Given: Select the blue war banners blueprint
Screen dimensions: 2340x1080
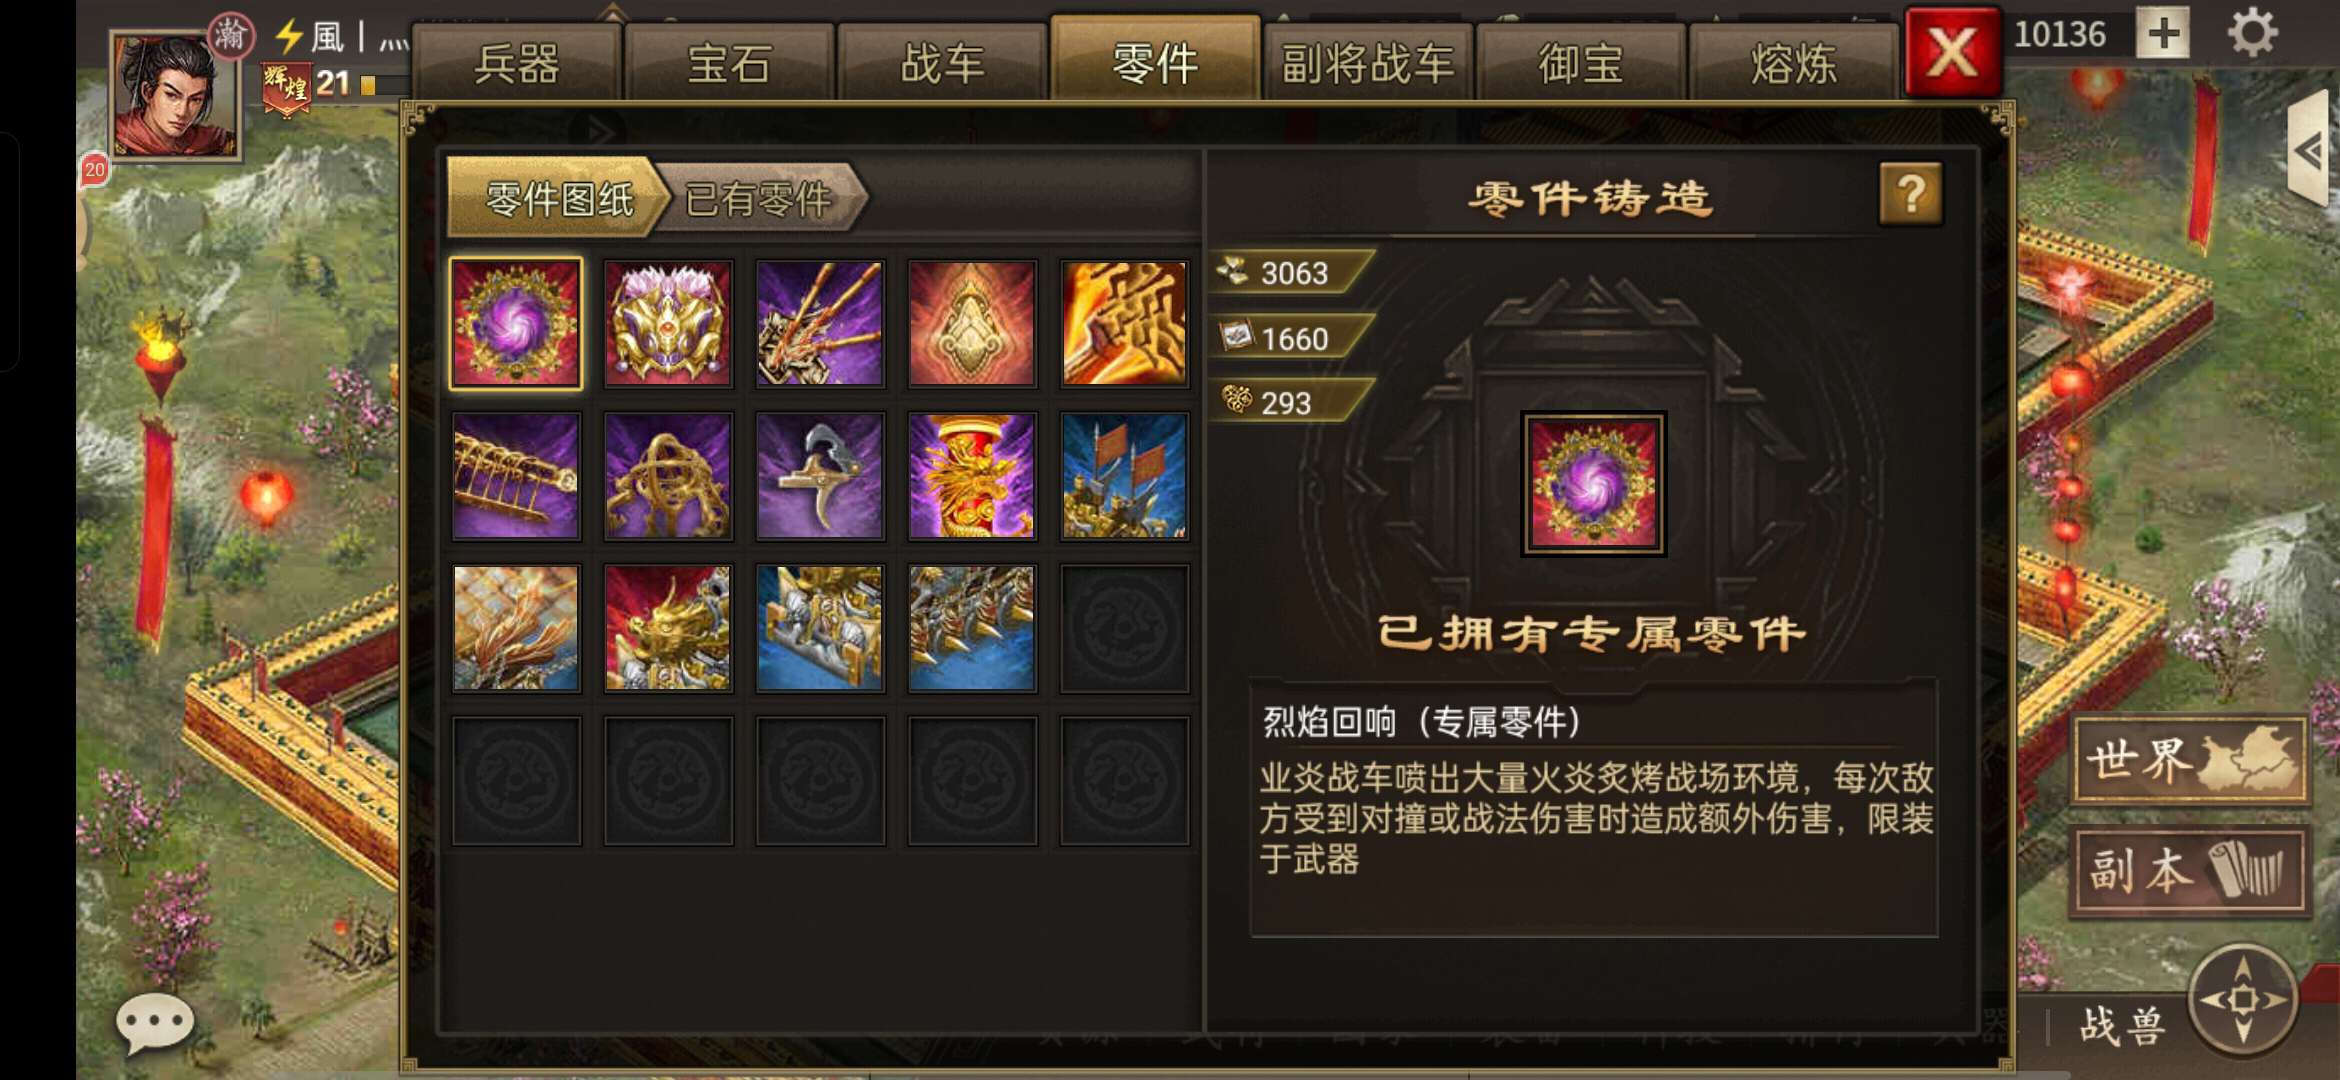Looking at the screenshot, I should (1124, 476).
